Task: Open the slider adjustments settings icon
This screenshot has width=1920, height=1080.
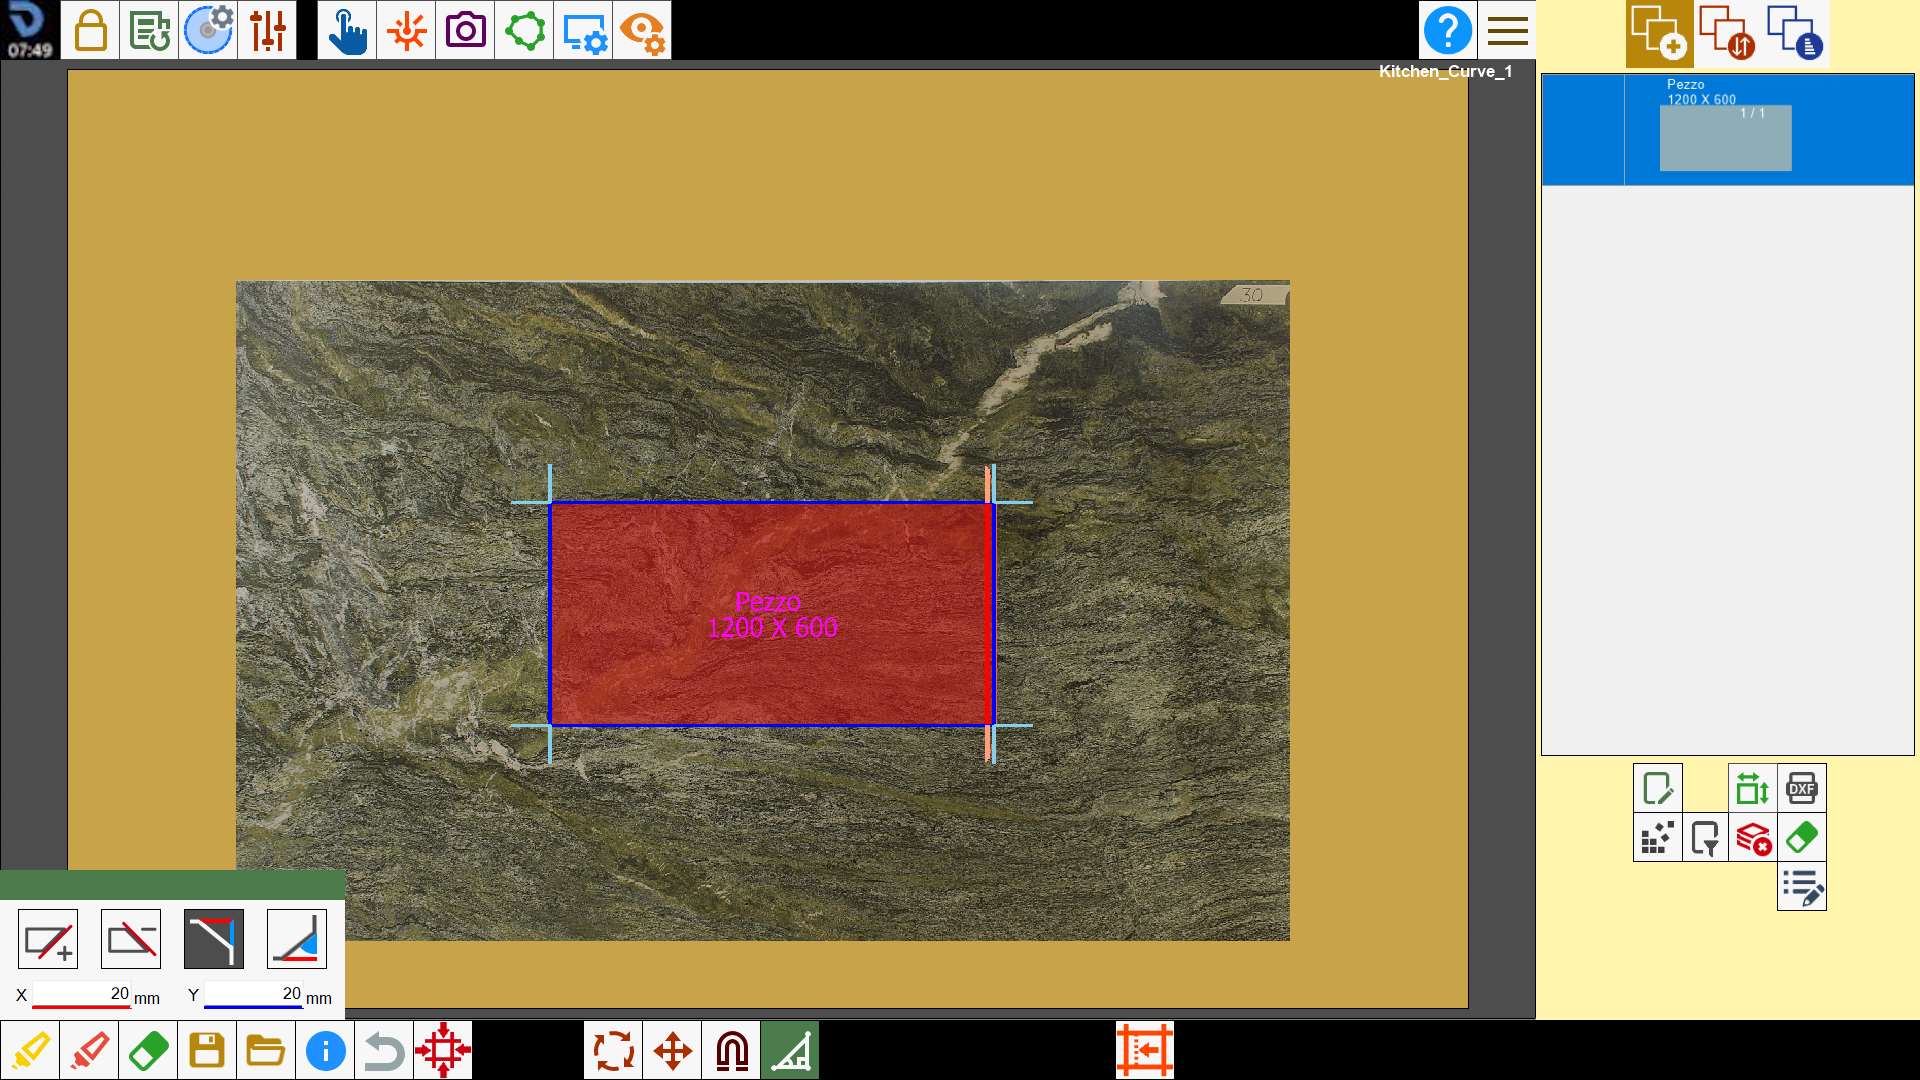Action: click(267, 30)
